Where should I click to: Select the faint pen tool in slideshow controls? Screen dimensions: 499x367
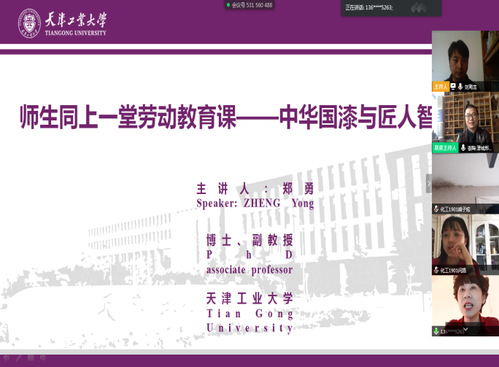[19, 358]
